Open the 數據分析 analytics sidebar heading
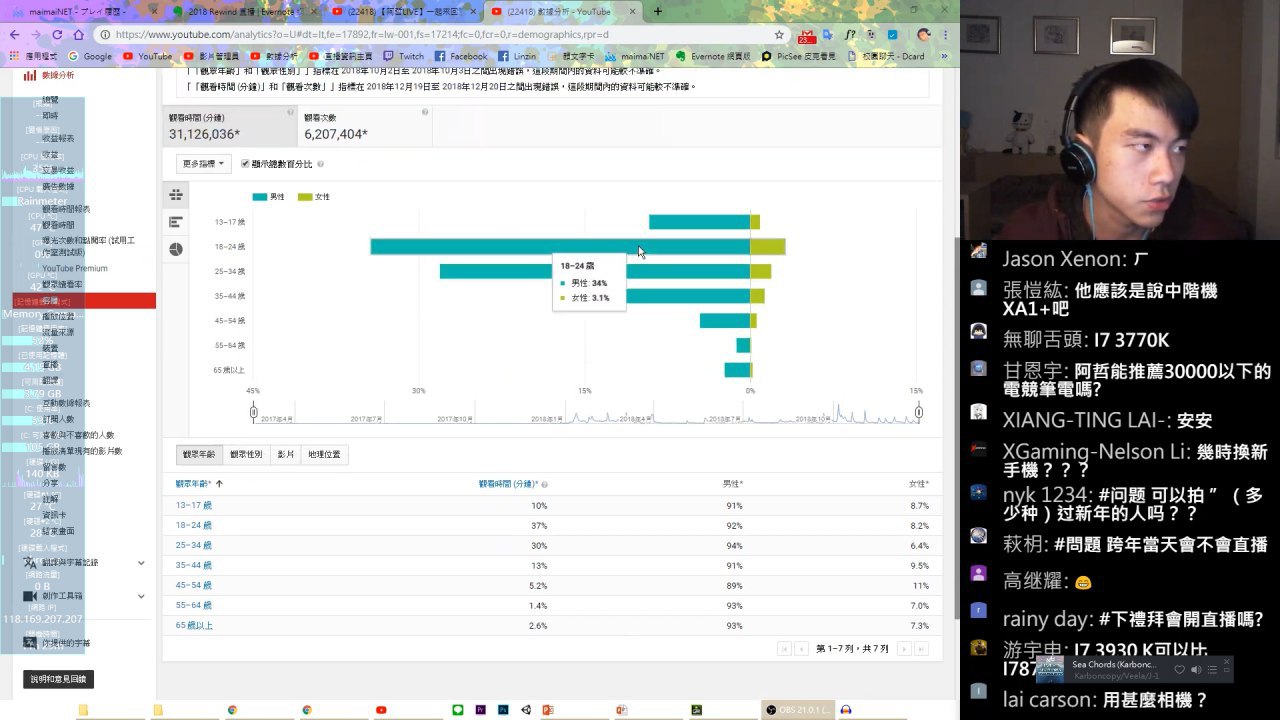 pyautogui.click(x=50, y=75)
